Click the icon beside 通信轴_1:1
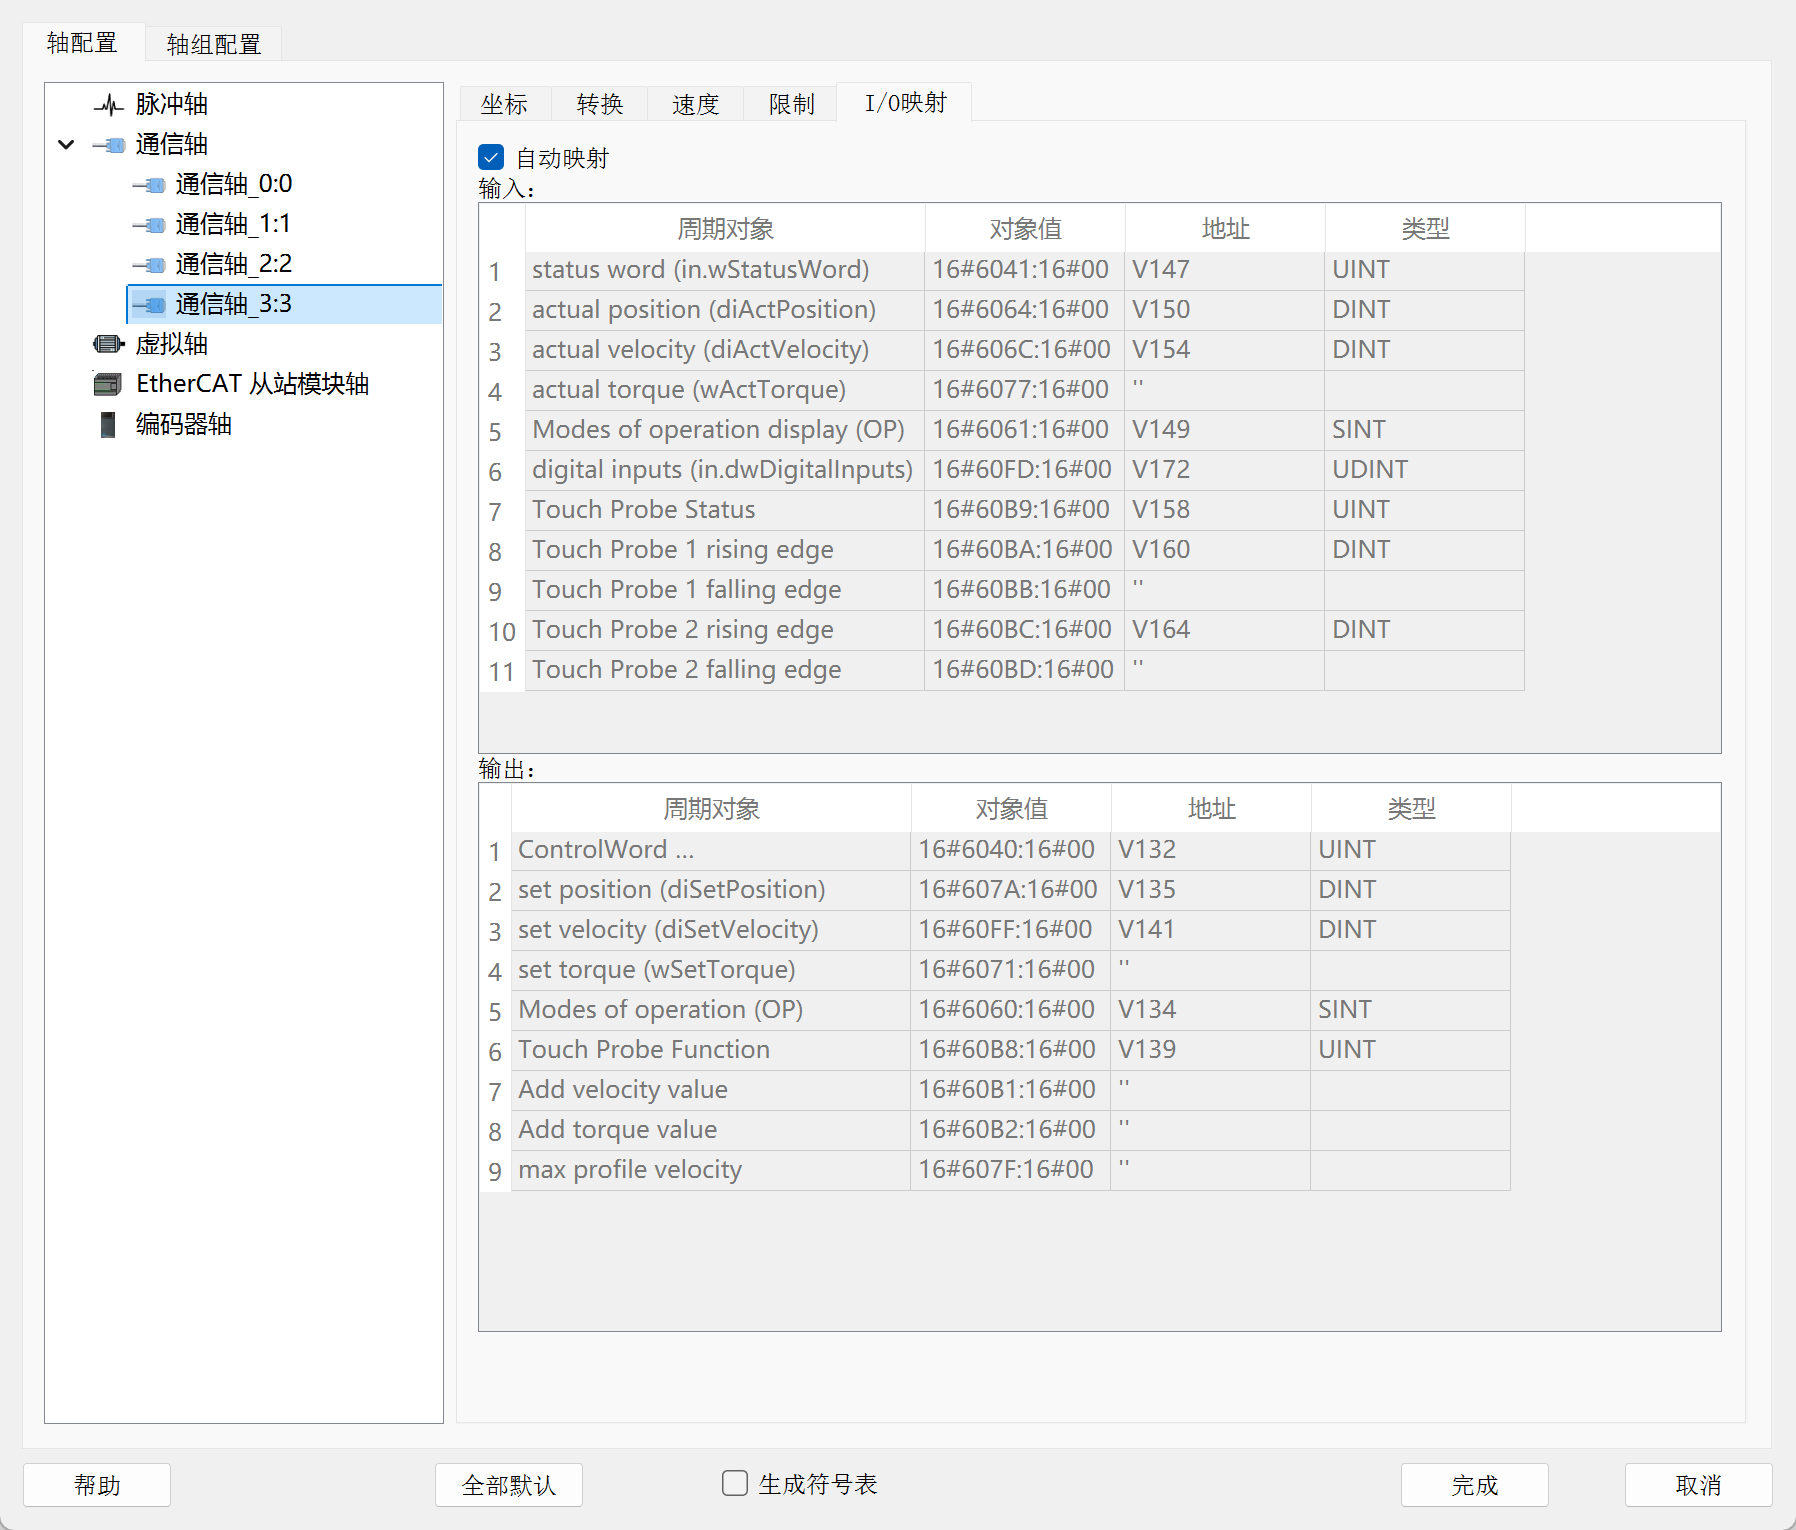This screenshot has height=1530, width=1796. [148, 225]
